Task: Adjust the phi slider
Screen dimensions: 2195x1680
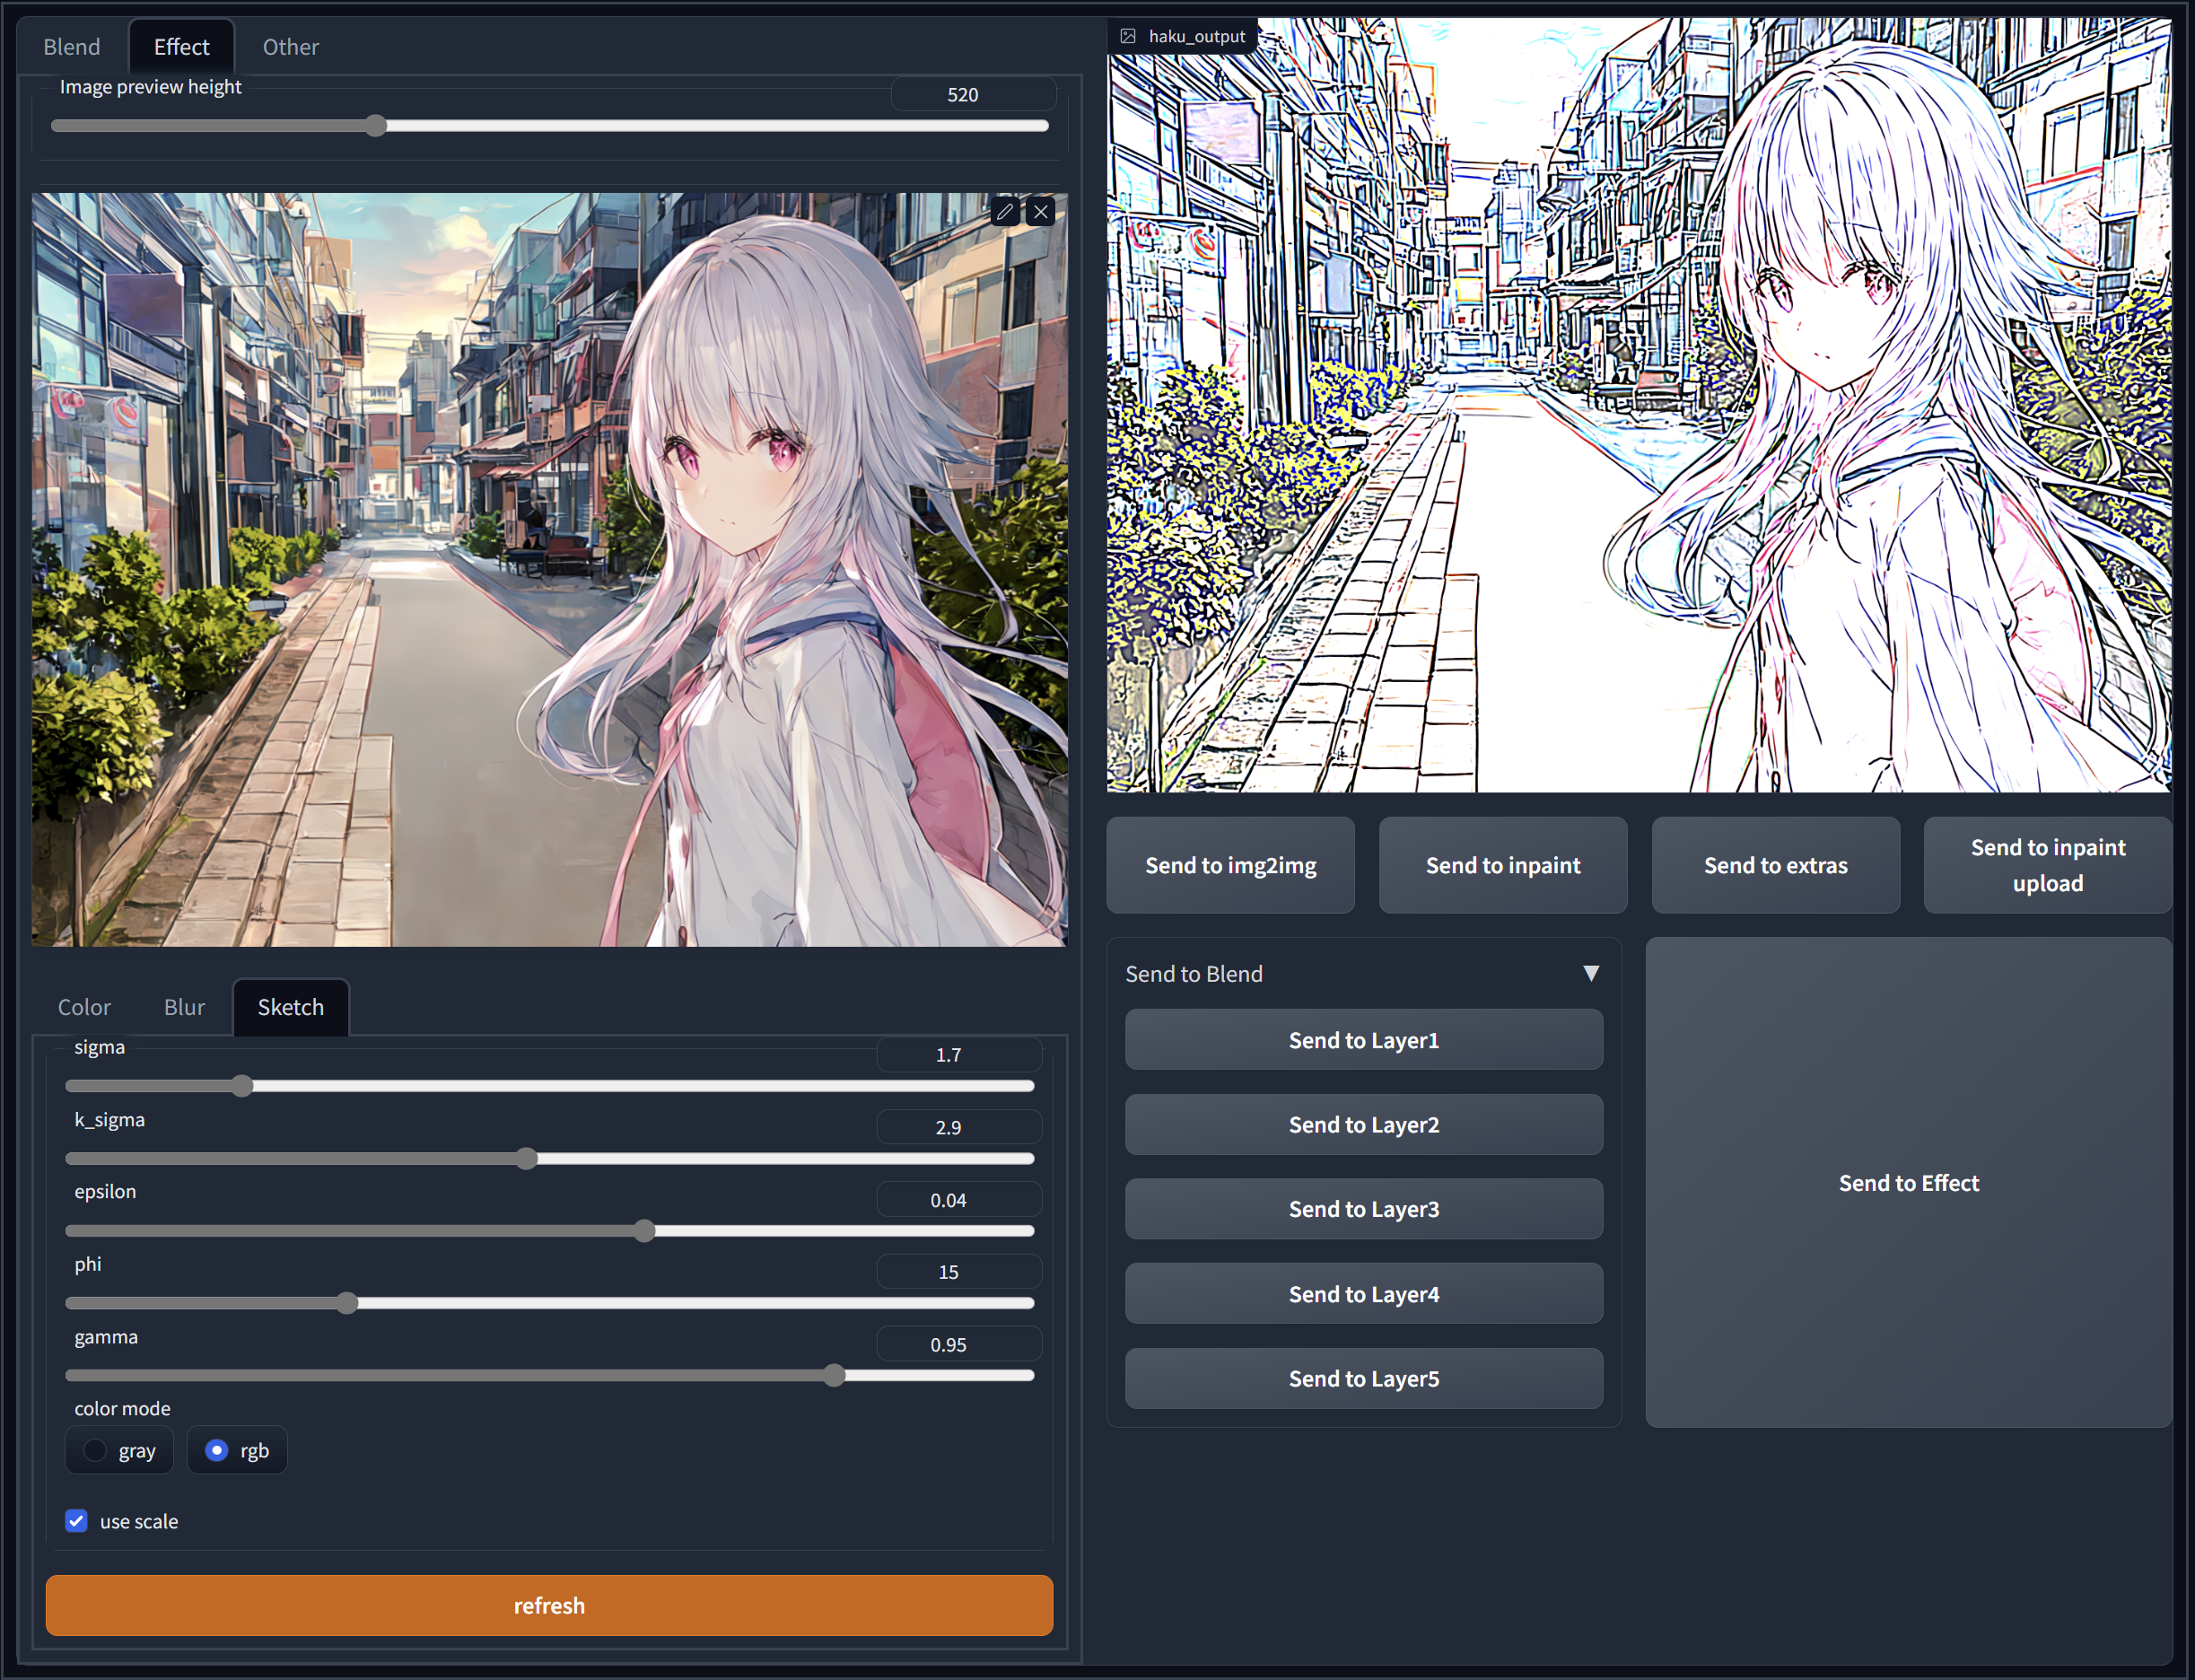Action: [x=550, y=1303]
